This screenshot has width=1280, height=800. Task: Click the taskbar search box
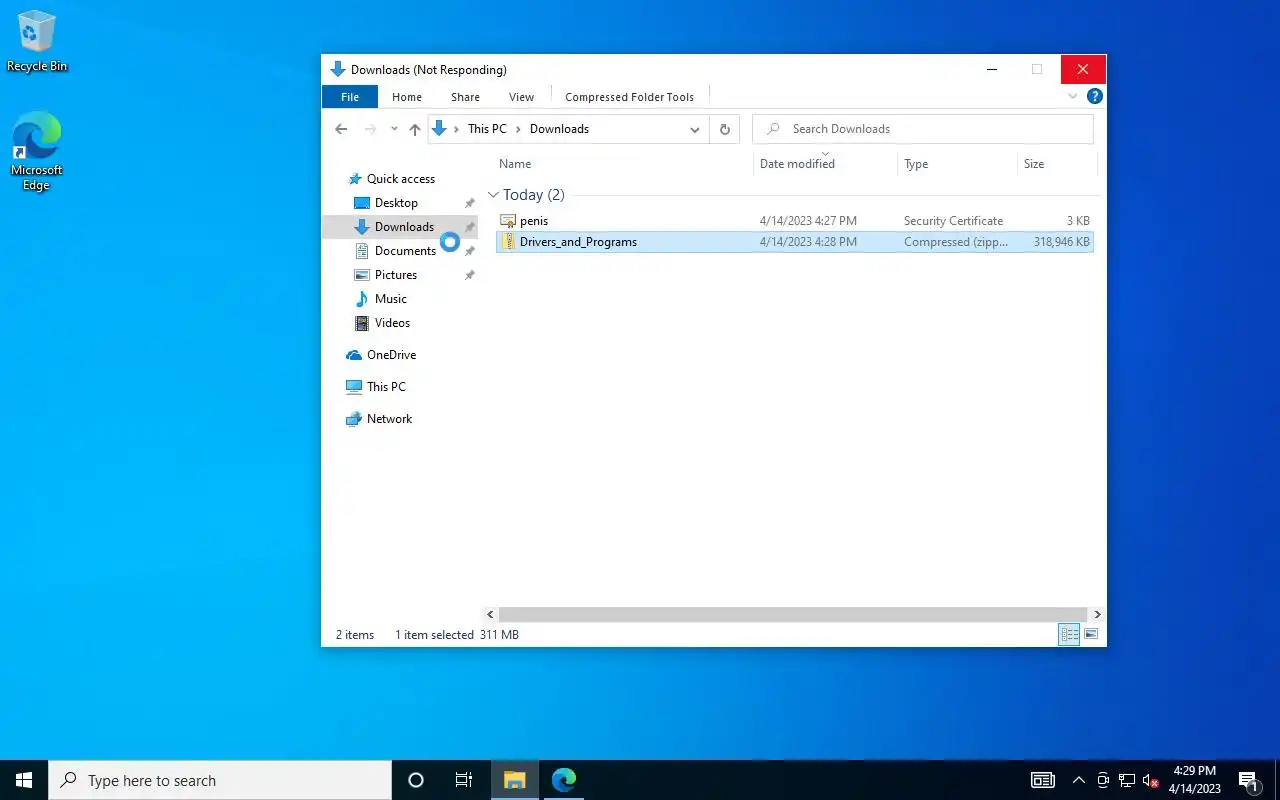(220, 780)
